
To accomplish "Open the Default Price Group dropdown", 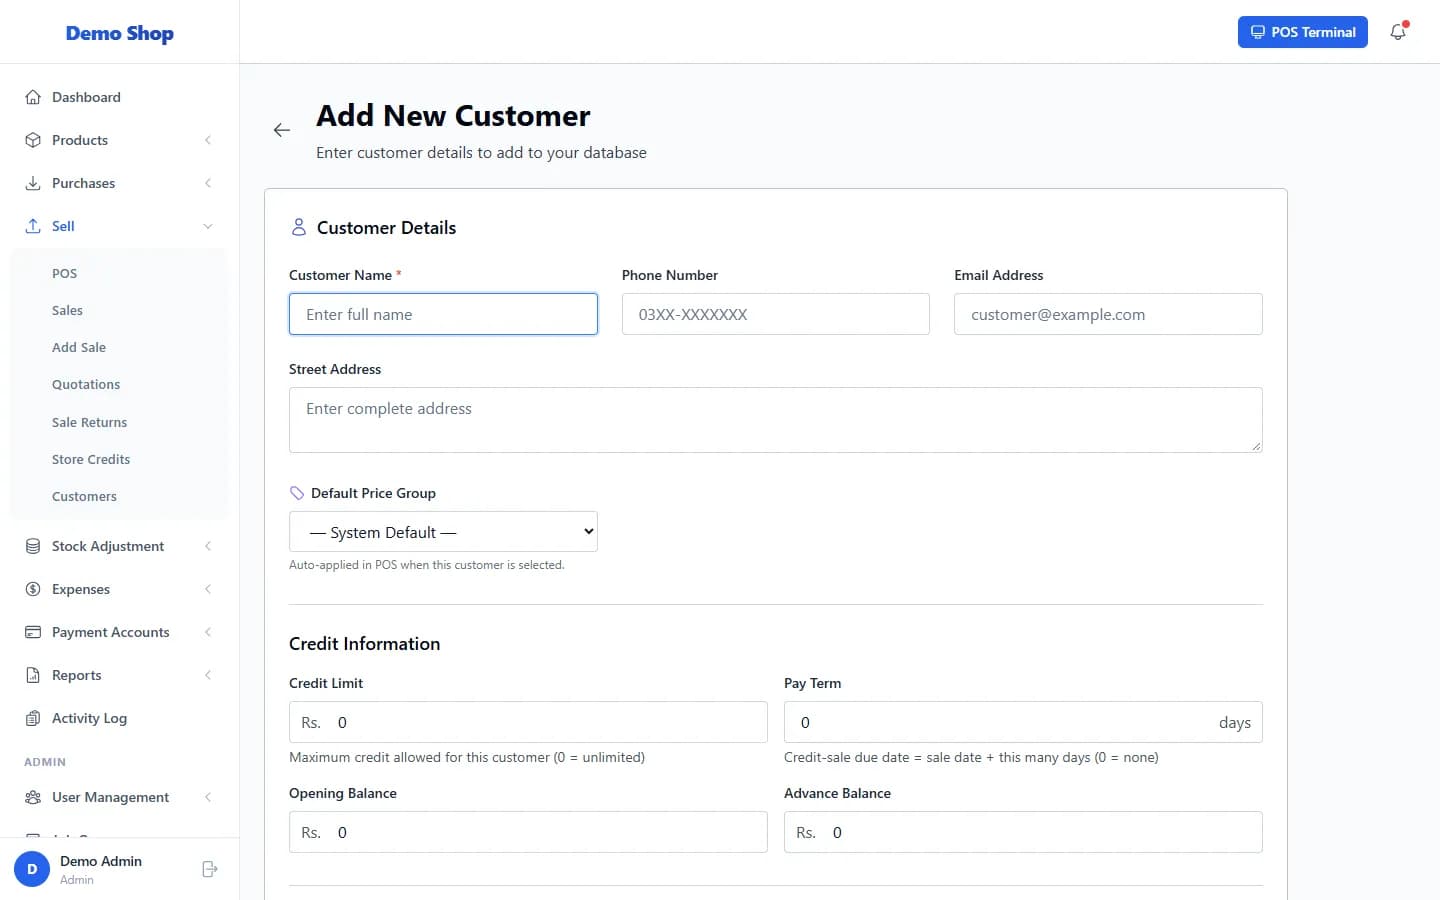I will pyautogui.click(x=443, y=532).
